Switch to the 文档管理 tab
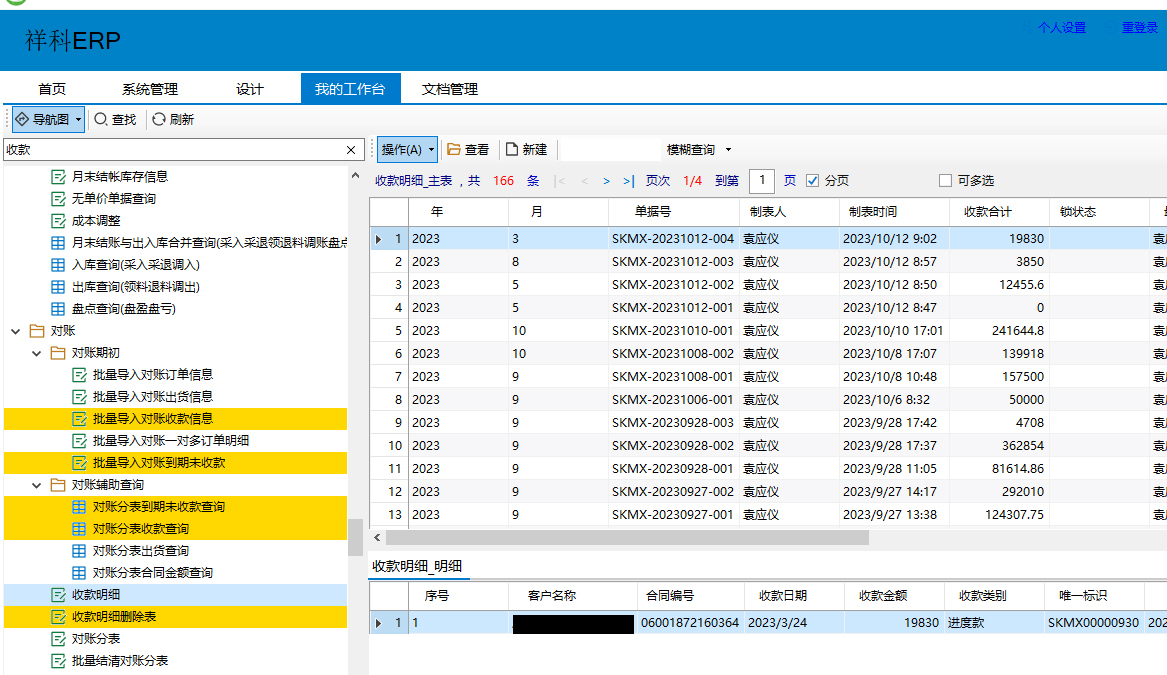The height and width of the screenshot is (675, 1167). 450,89
